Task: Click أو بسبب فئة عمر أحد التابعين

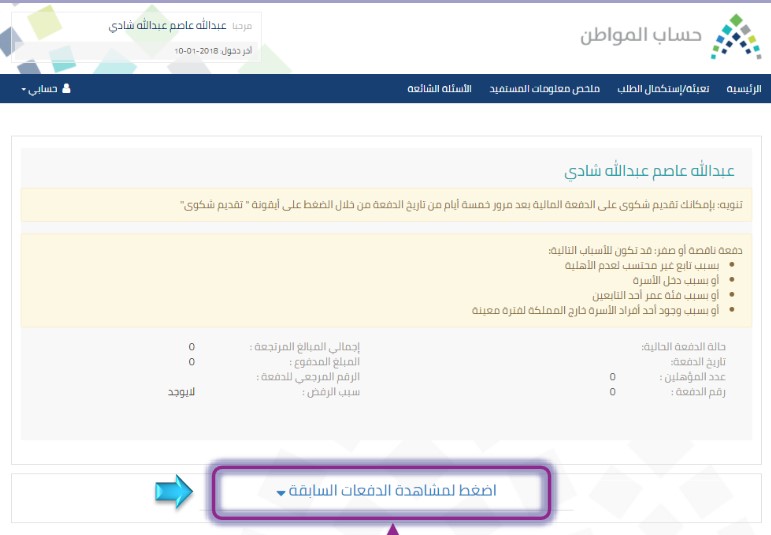Action: (x=655, y=295)
